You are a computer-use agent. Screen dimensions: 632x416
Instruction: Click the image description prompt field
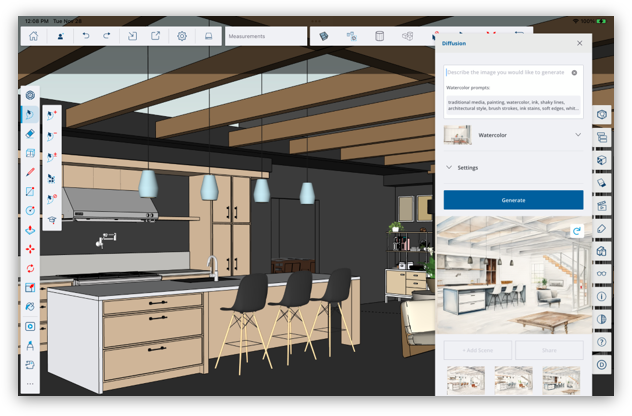pos(505,73)
